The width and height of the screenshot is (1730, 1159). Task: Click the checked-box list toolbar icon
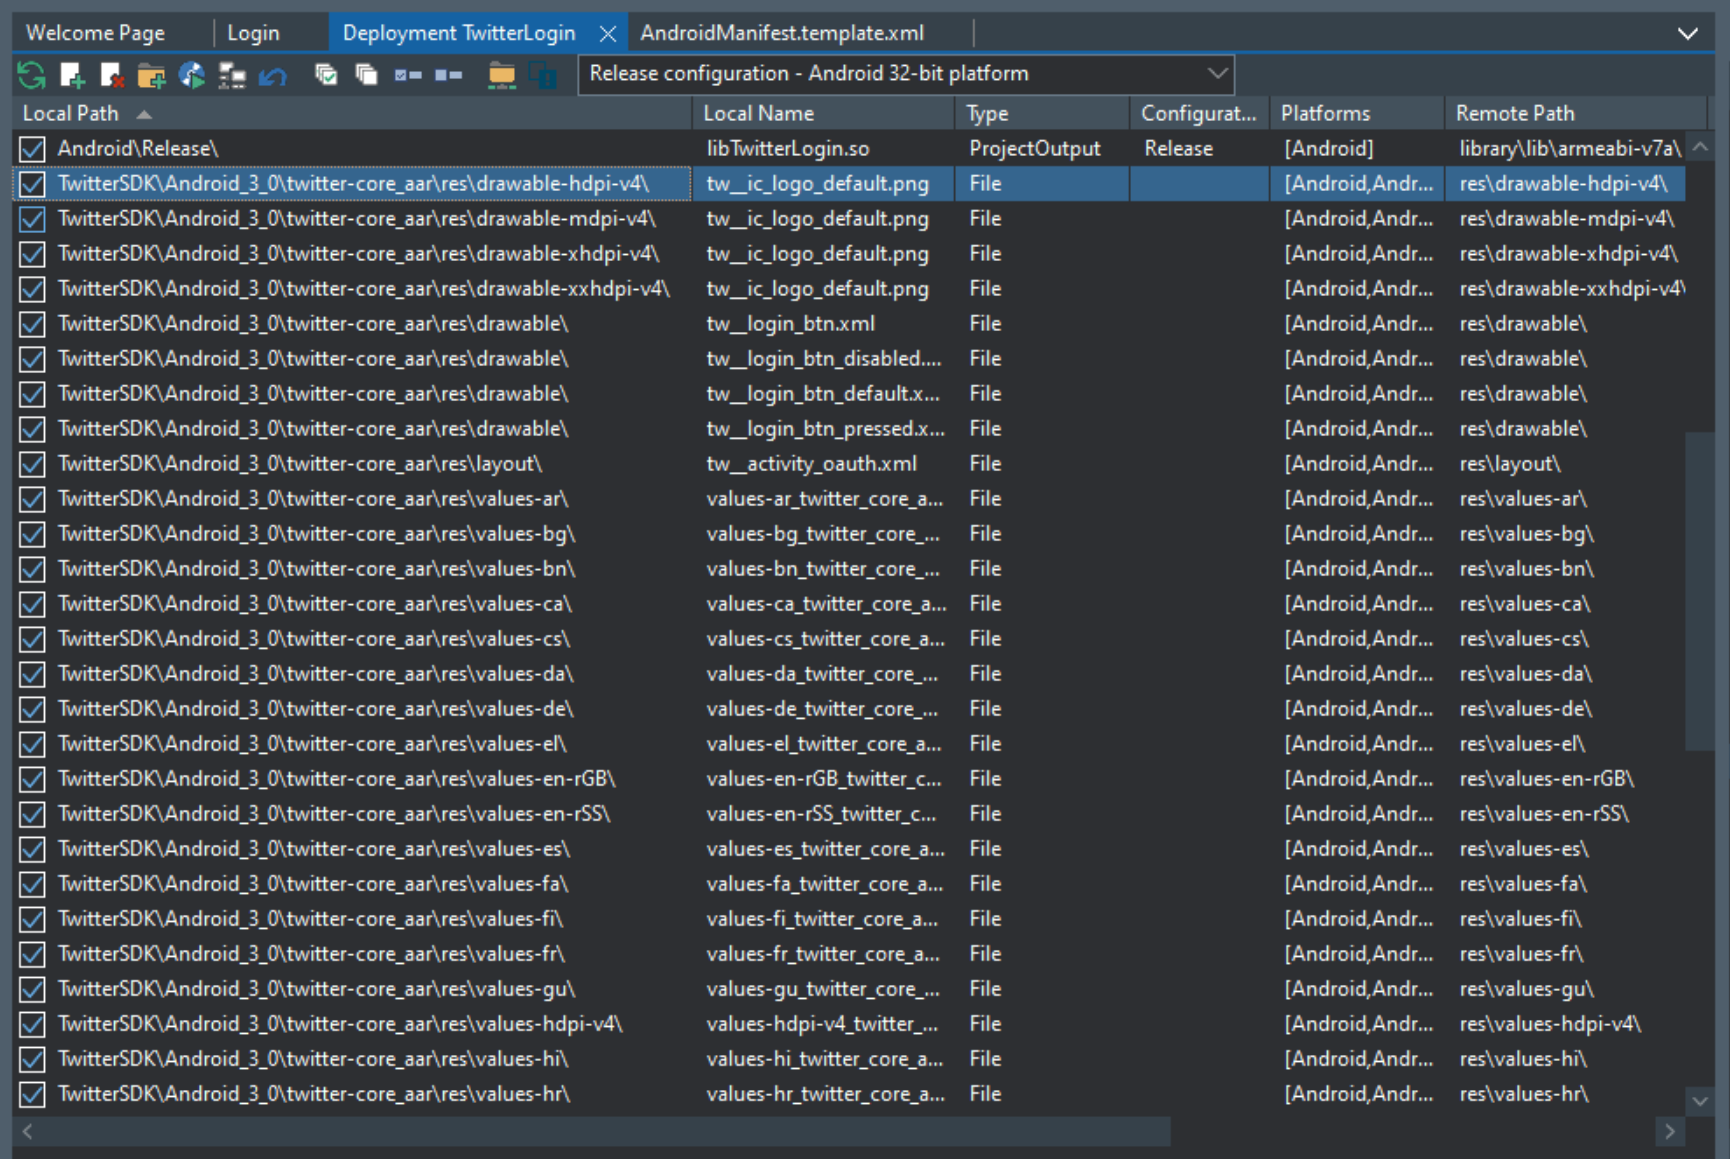[x=408, y=75]
